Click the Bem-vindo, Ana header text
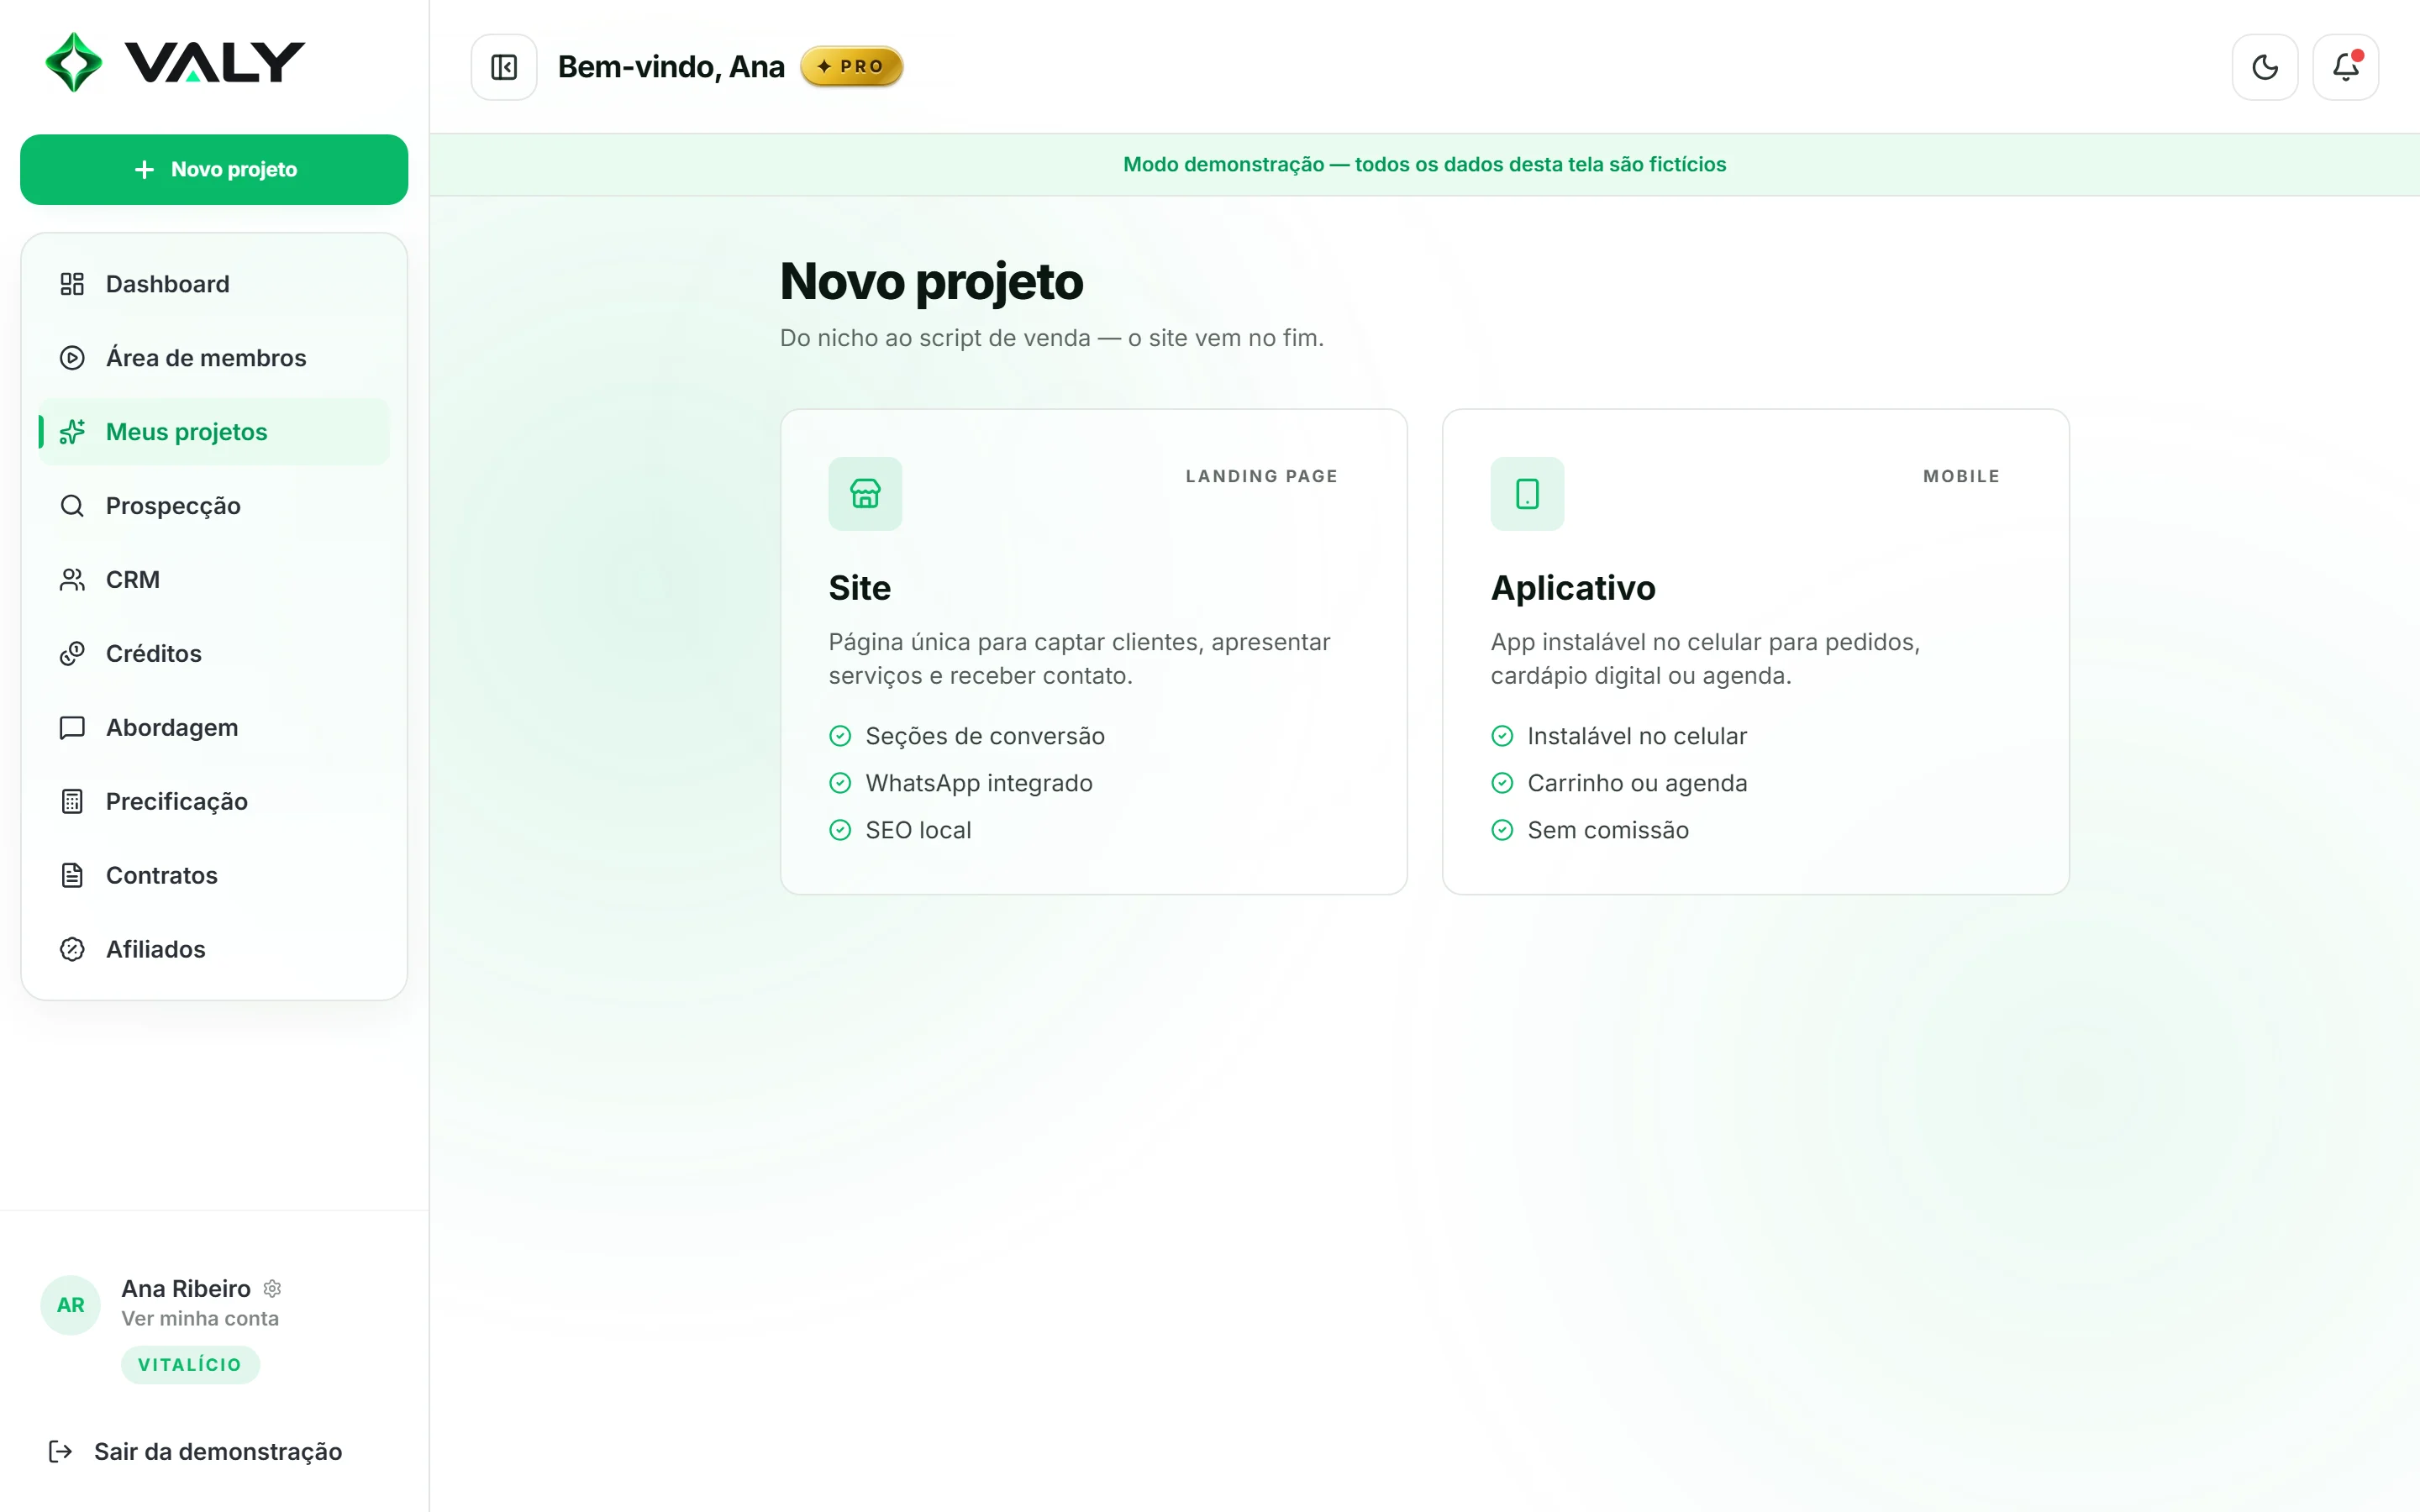Viewport: 2420px width, 1512px height. 671,67
